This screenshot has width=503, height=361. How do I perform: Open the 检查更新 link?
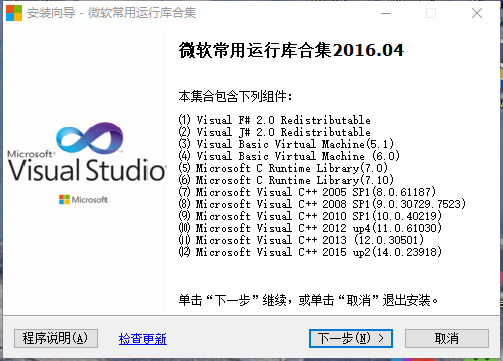pos(143,339)
